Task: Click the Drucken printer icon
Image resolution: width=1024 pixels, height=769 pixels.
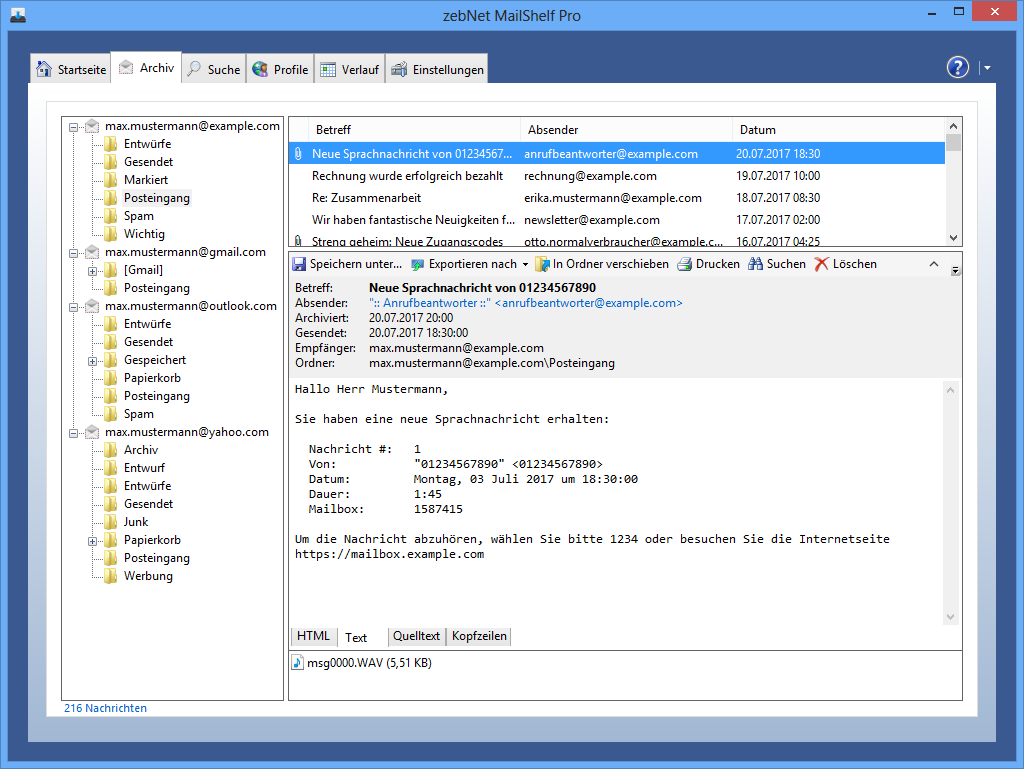Action: pos(684,264)
